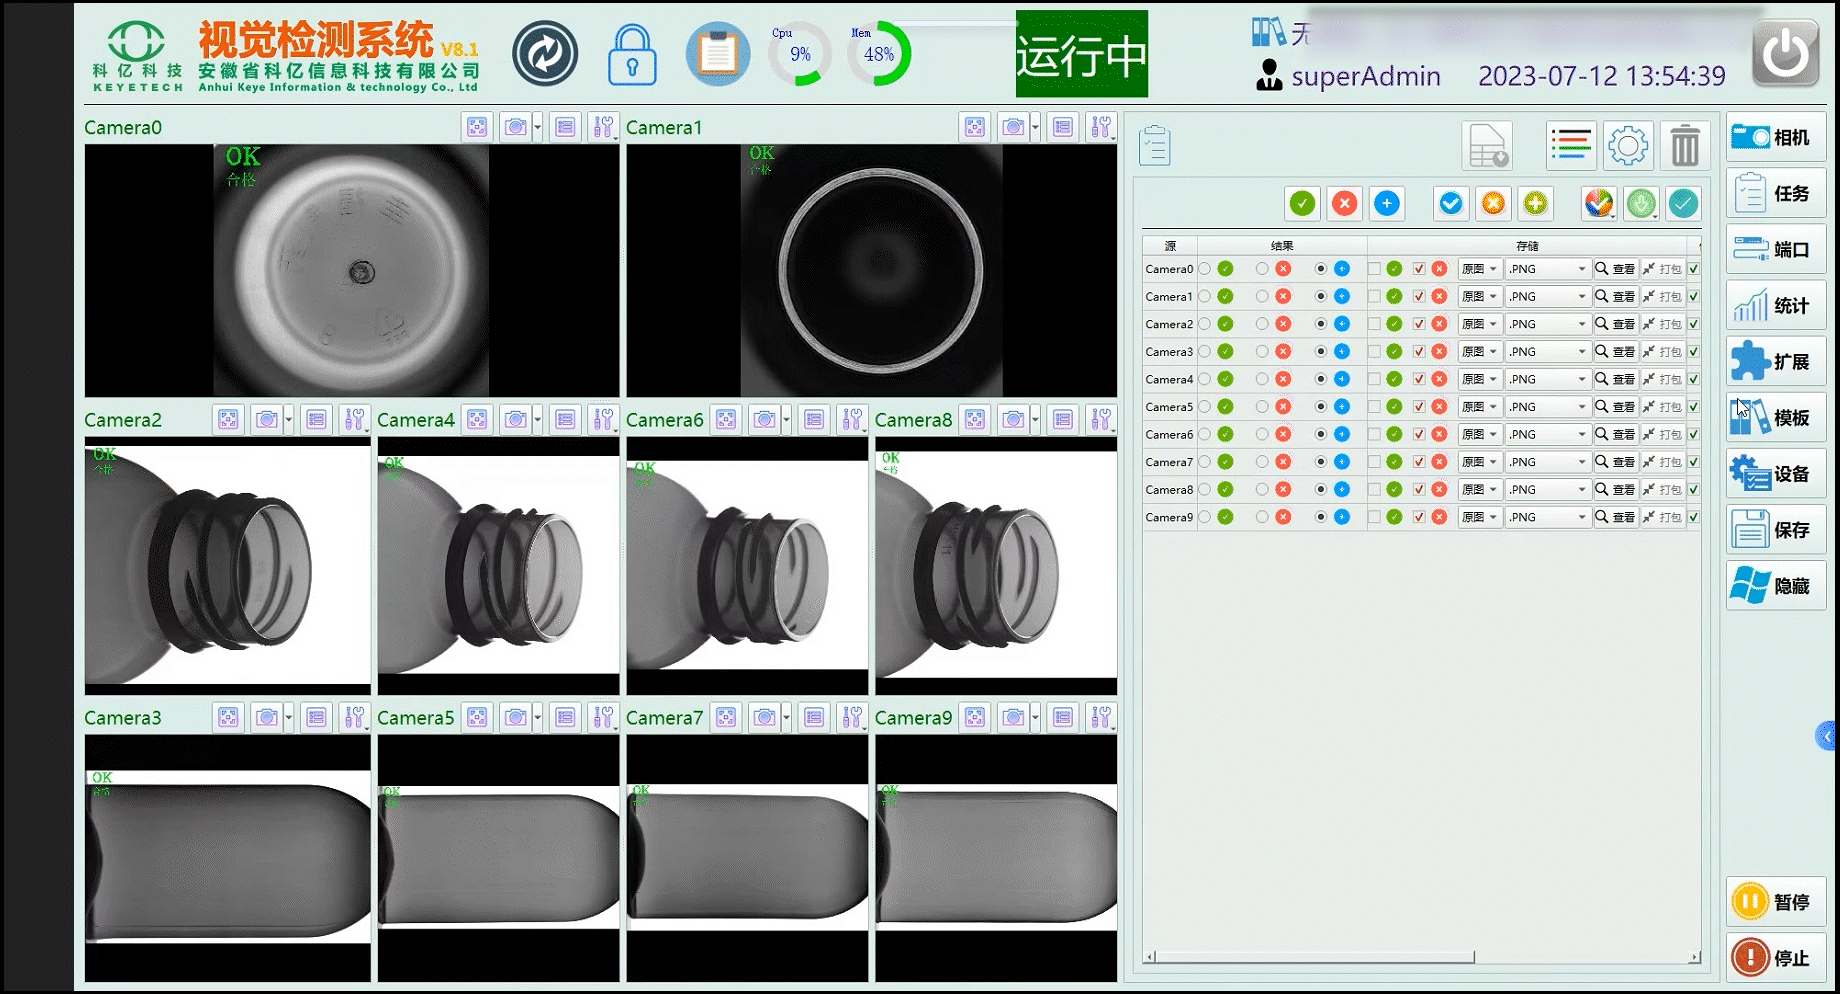Screen dimensions: 1840x994
Task: Open the 统计 statistics menu
Action: click(x=1775, y=306)
